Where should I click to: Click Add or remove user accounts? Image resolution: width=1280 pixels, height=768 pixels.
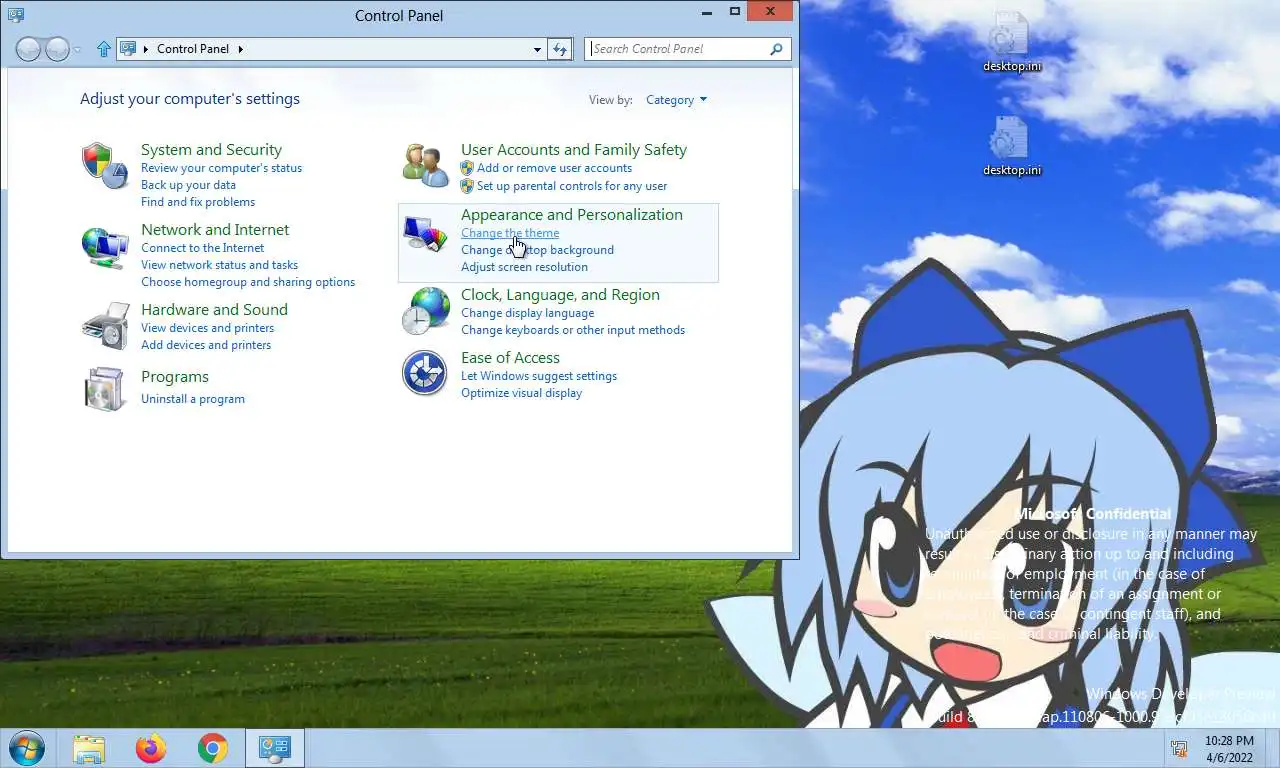coord(554,168)
